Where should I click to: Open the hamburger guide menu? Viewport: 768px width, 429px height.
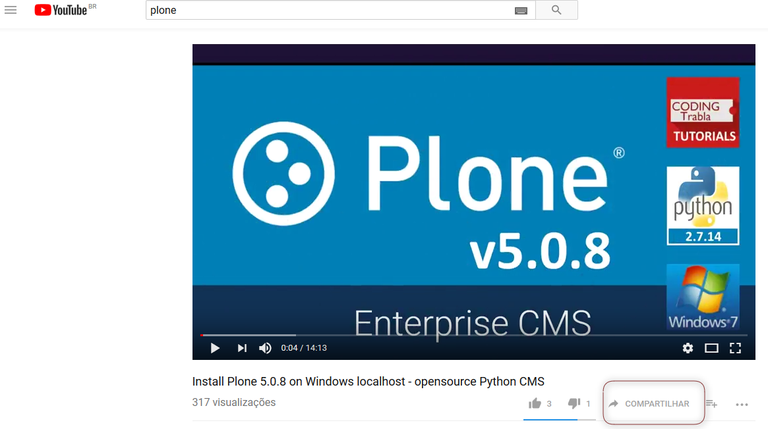coord(10,10)
